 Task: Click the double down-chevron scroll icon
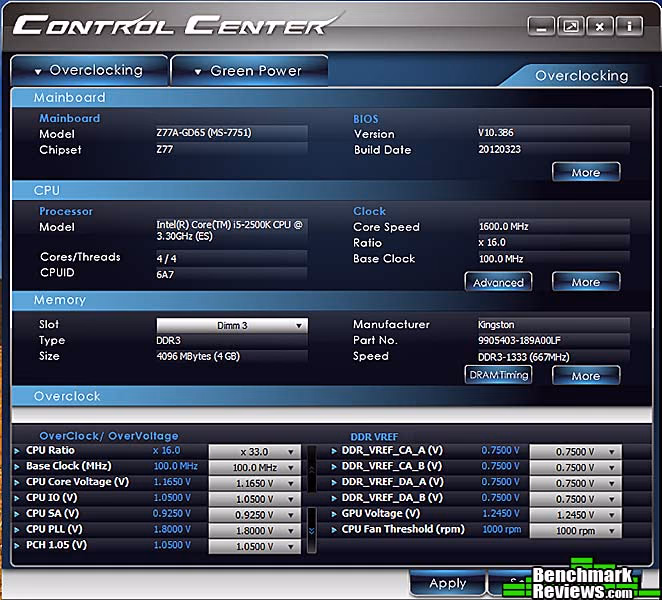point(312,531)
